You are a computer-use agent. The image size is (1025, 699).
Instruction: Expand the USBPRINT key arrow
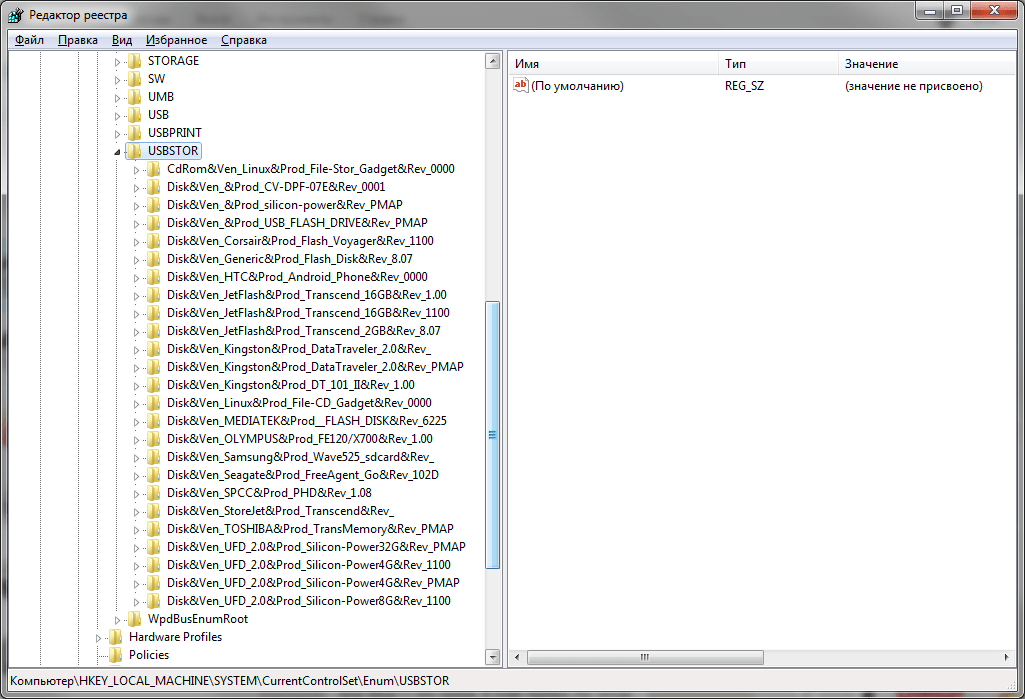point(117,133)
